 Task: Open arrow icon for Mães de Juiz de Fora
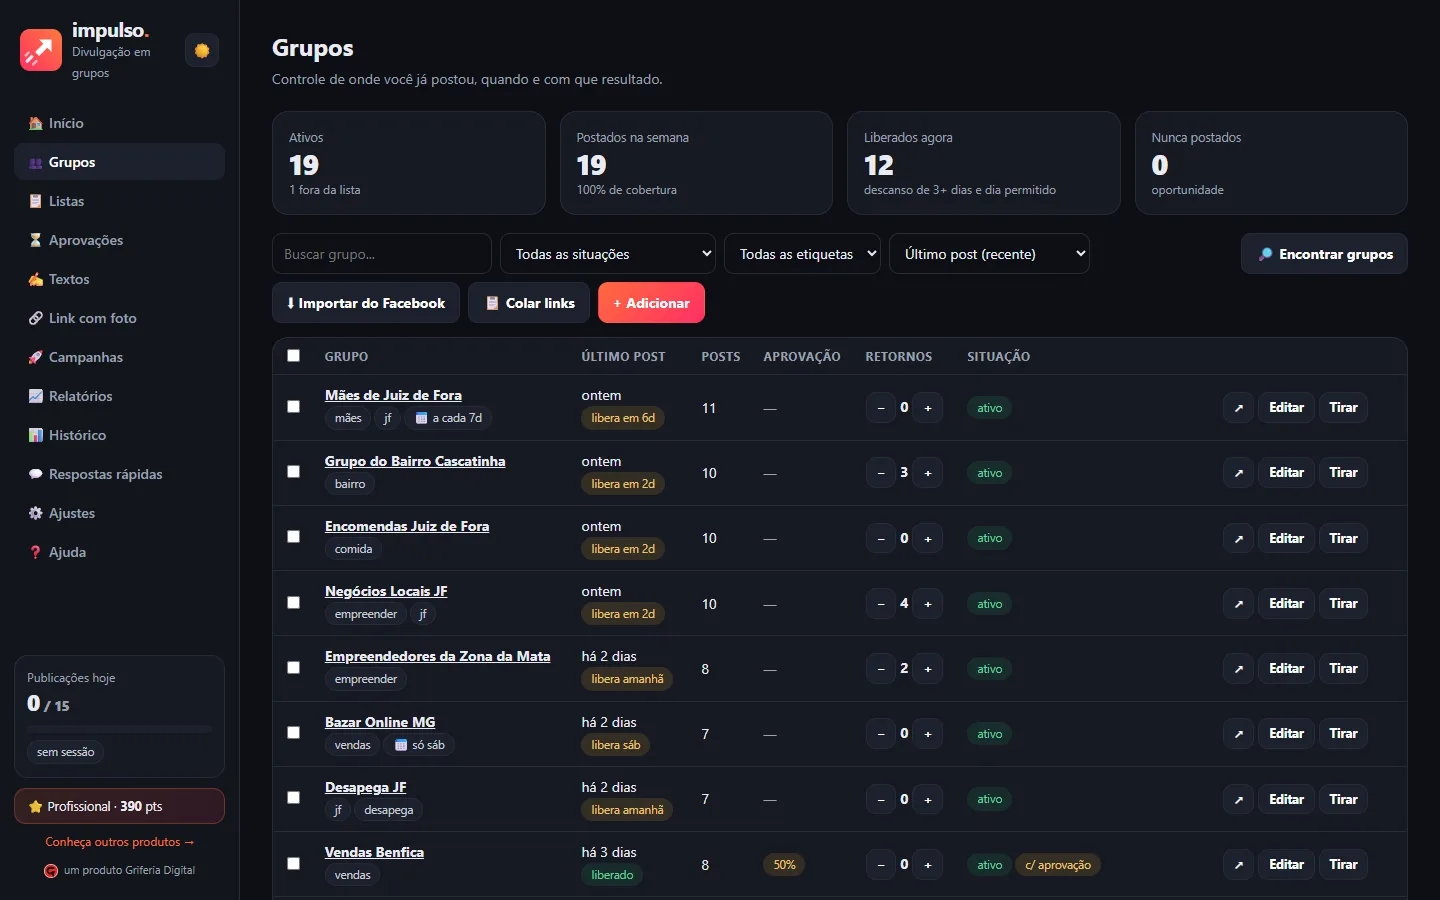[x=1238, y=408]
